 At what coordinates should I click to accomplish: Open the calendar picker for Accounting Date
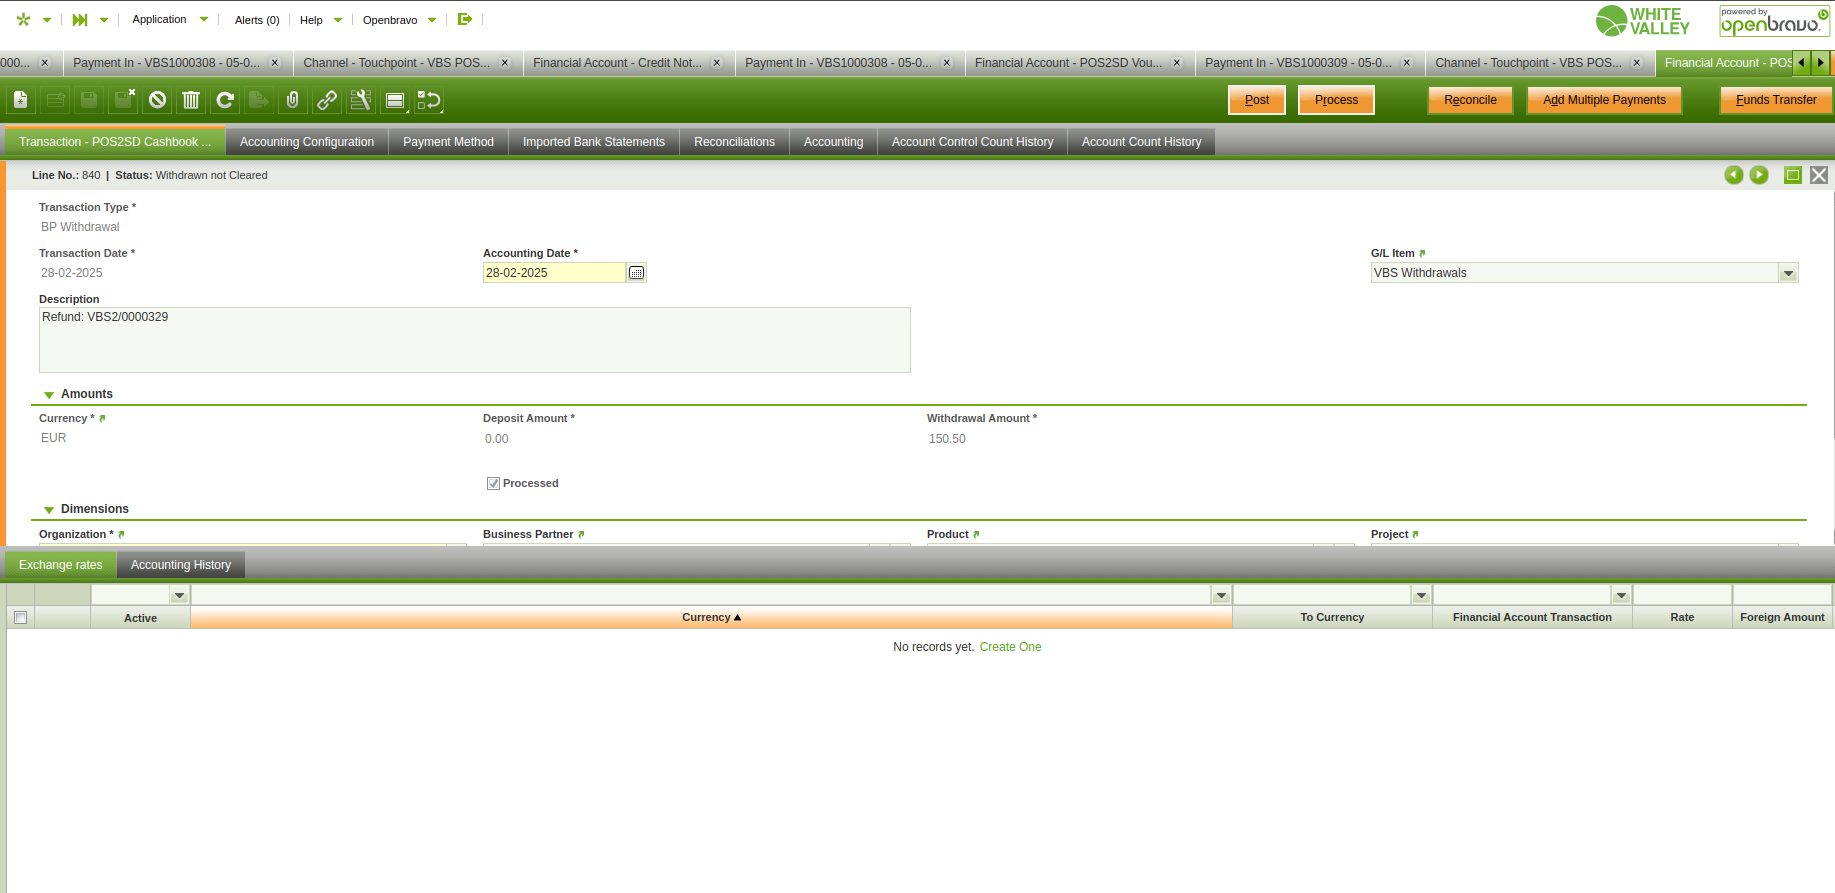pyautogui.click(x=637, y=273)
